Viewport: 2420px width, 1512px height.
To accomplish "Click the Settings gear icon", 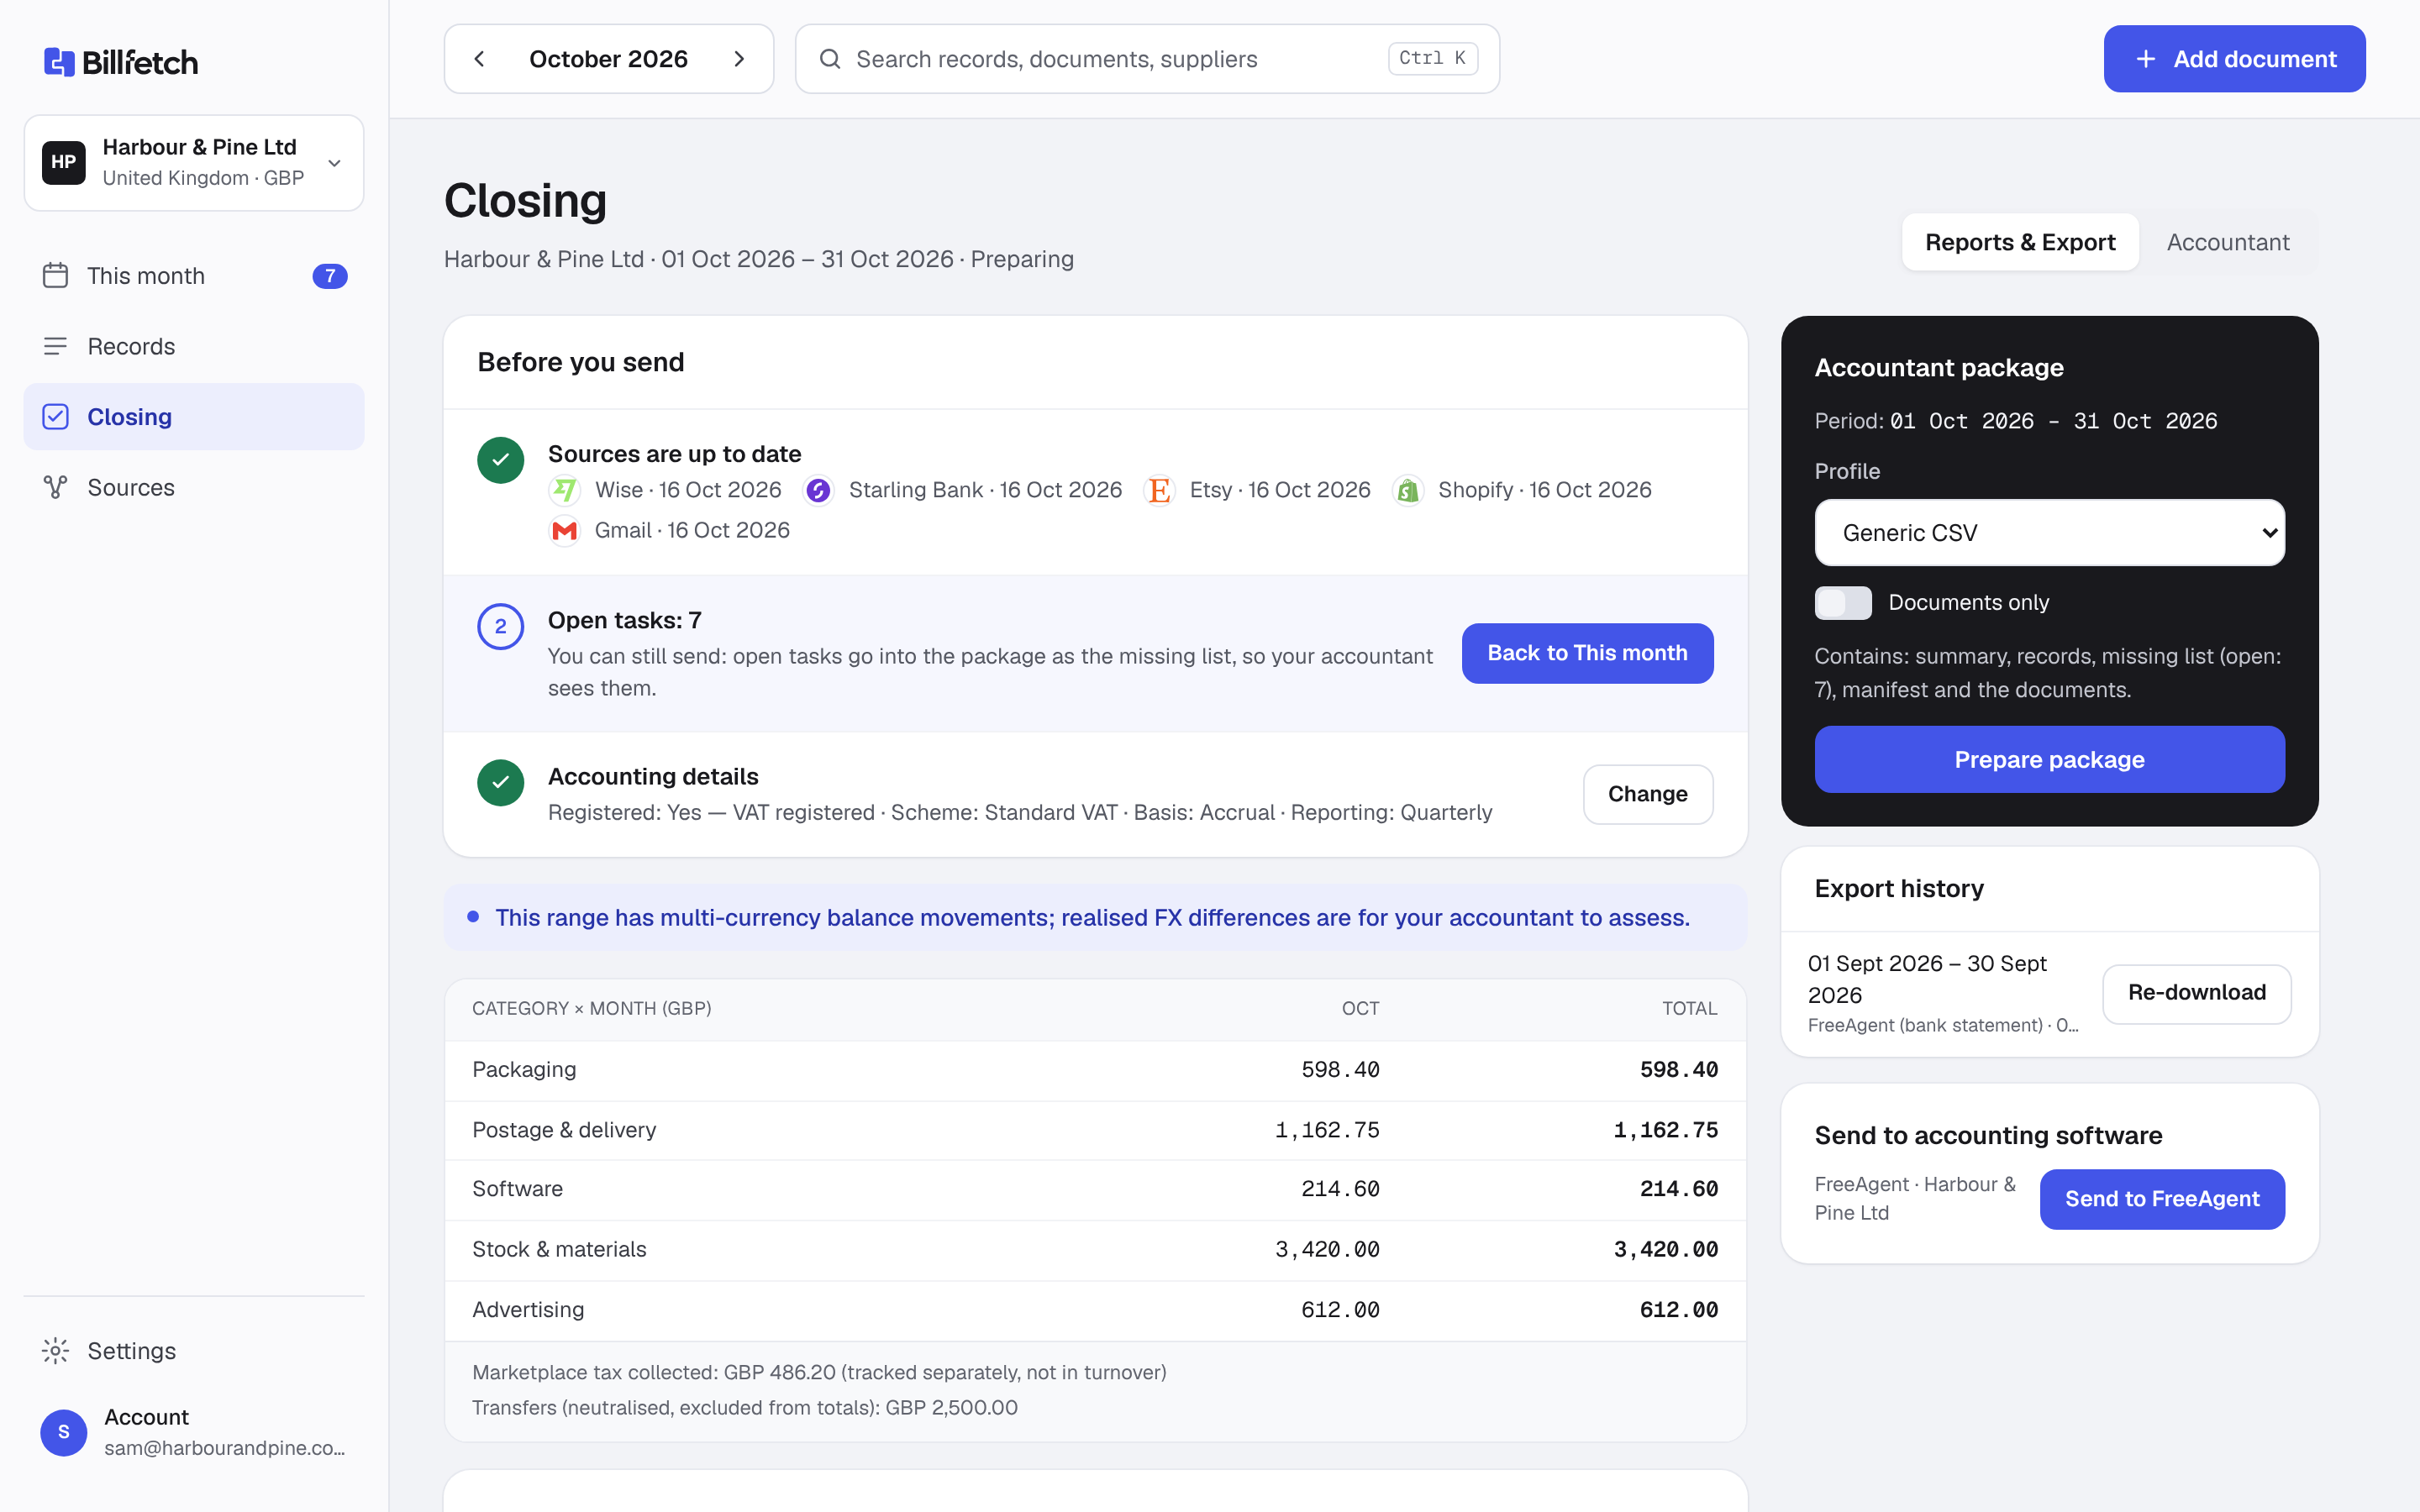I will (55, 1351).
